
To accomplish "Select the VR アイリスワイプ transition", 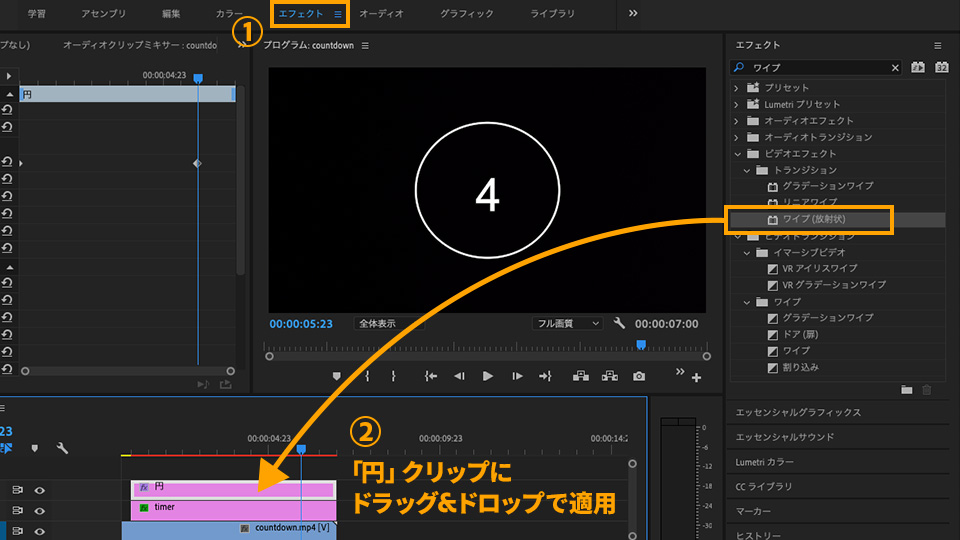I will pyautogui.click(x=820, y=268).
